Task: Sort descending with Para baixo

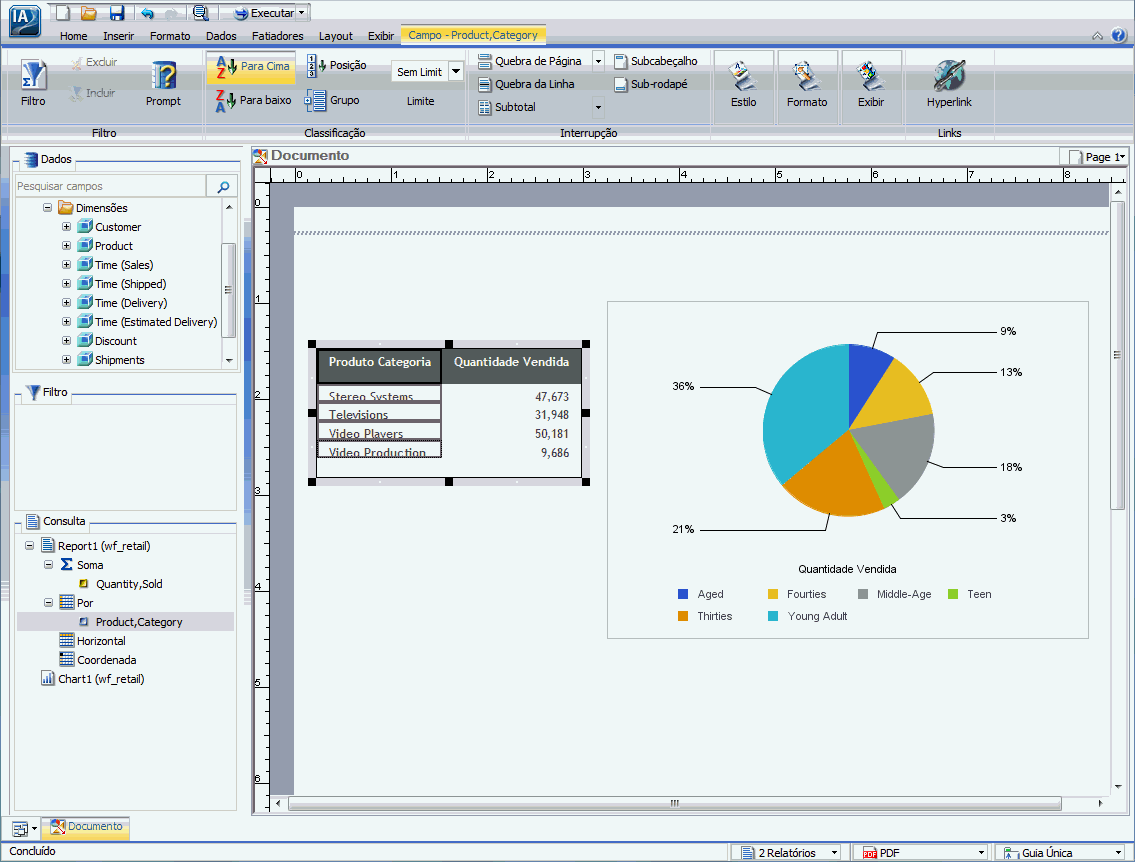Action: 253,101
